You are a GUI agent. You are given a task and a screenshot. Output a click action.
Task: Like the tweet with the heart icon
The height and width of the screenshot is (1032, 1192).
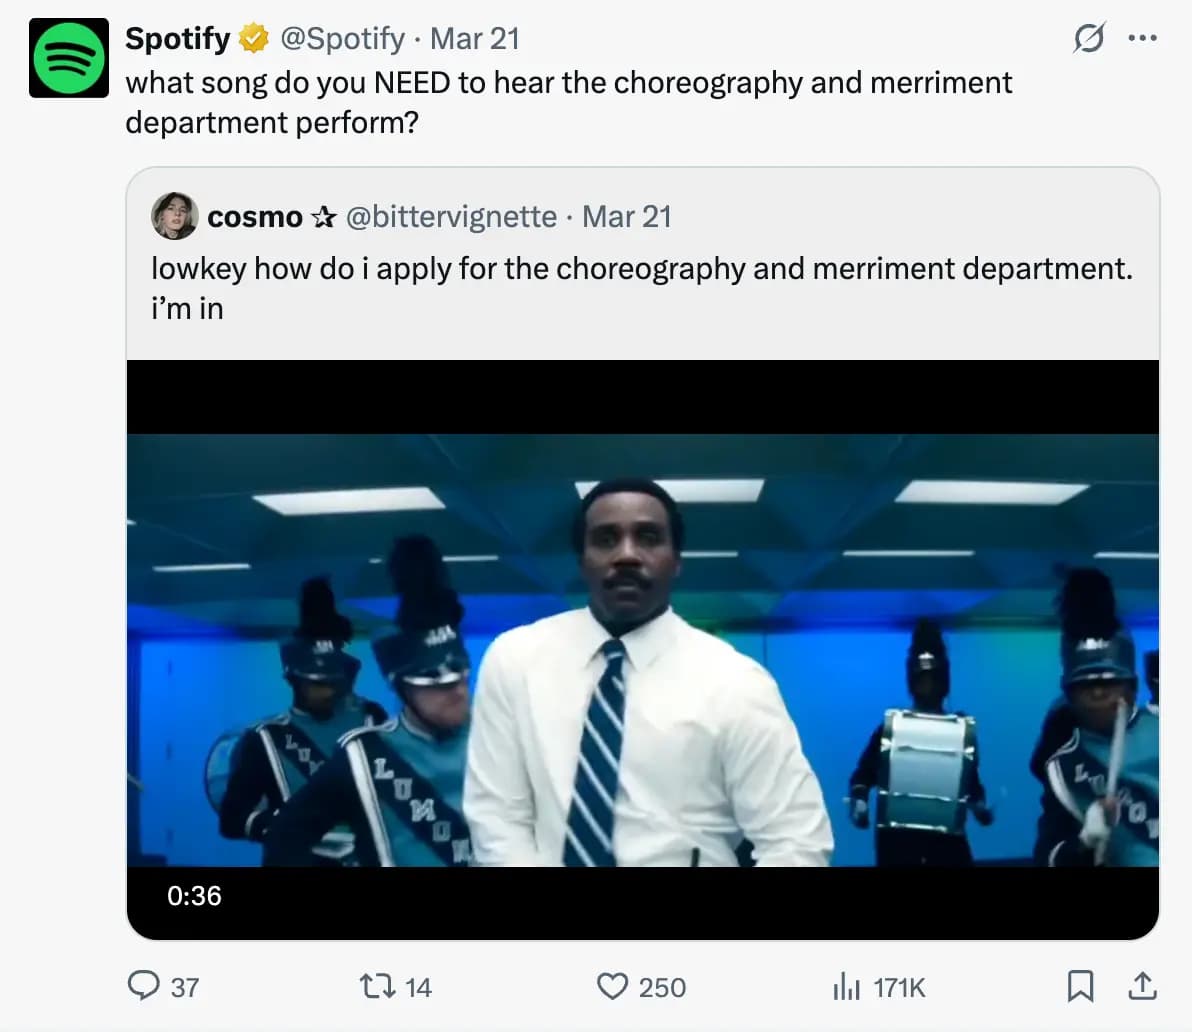tap(612, 987)
